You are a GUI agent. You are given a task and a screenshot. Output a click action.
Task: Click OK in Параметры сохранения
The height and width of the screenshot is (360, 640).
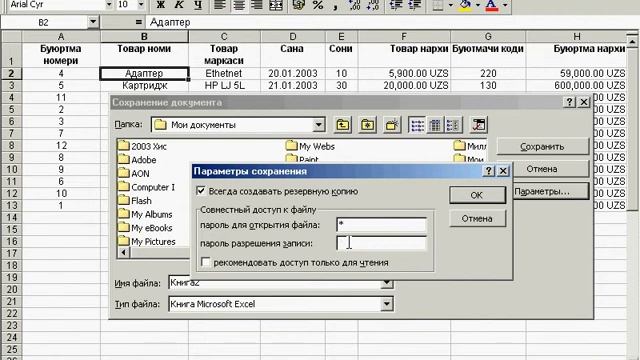477,195
